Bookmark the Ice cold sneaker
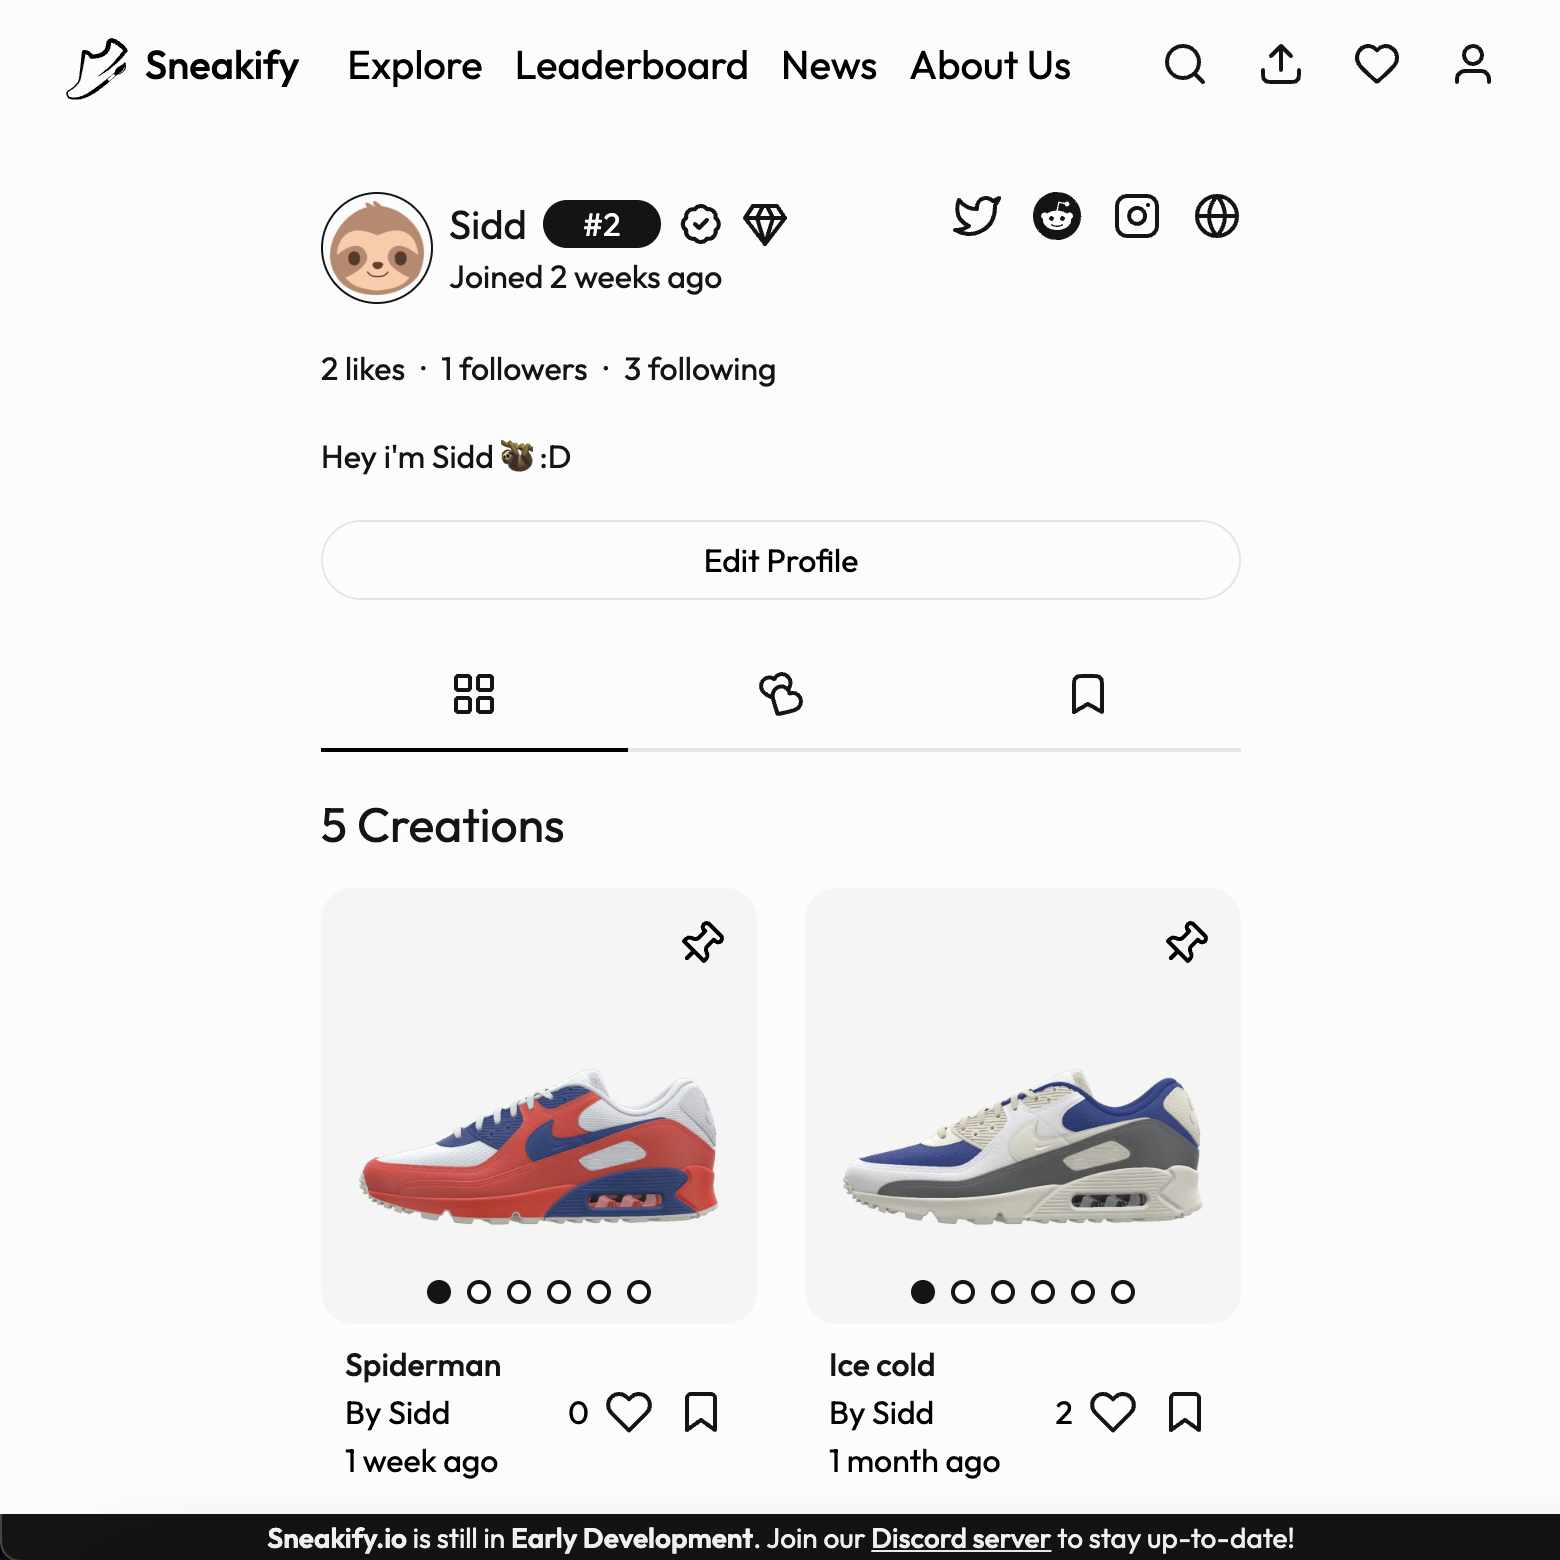The height and width of the screenshot is (1560, 1560). pyautogui.click(x=1185, y=1412)
